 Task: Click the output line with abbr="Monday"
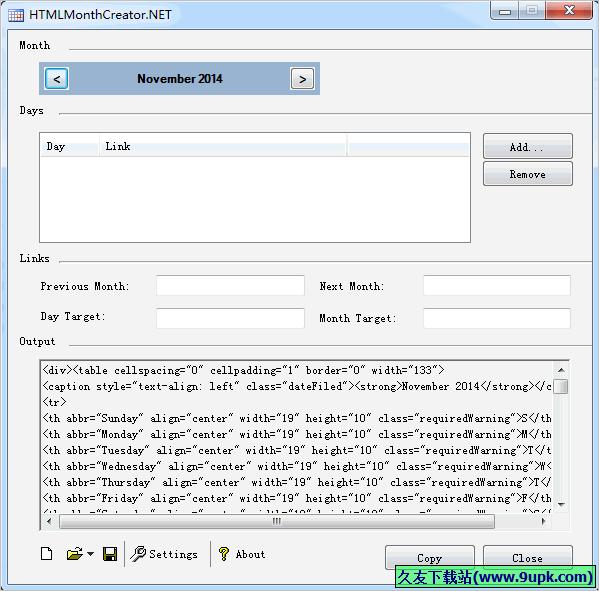297,434
